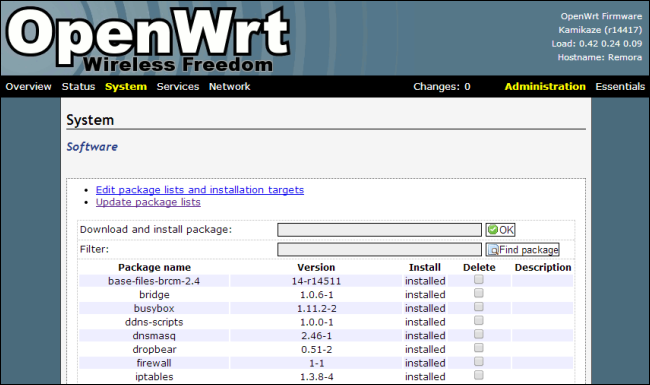The image size is (650, 385).
Task: Open the Overview menu
Action: point(28,87)
